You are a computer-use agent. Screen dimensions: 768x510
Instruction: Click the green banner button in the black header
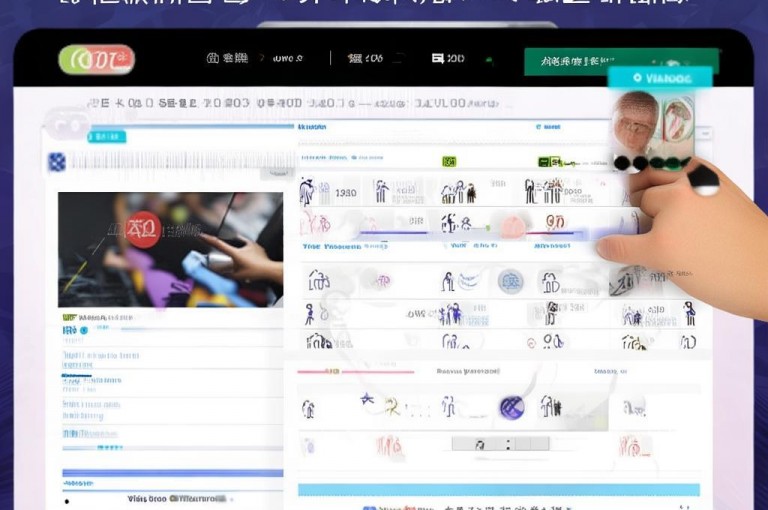click(621, 62)
